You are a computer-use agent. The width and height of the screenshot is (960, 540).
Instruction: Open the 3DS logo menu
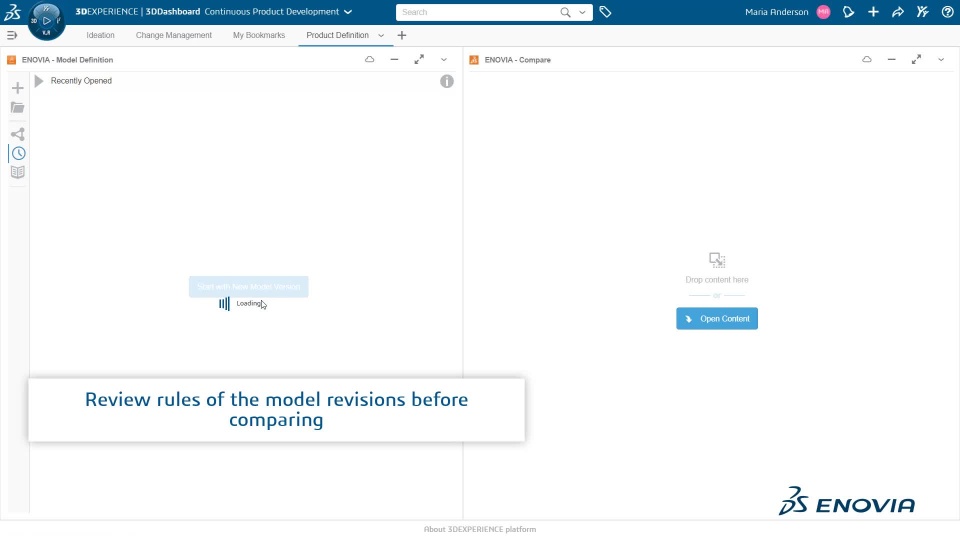pyautogui.click(x=12, y=12)
